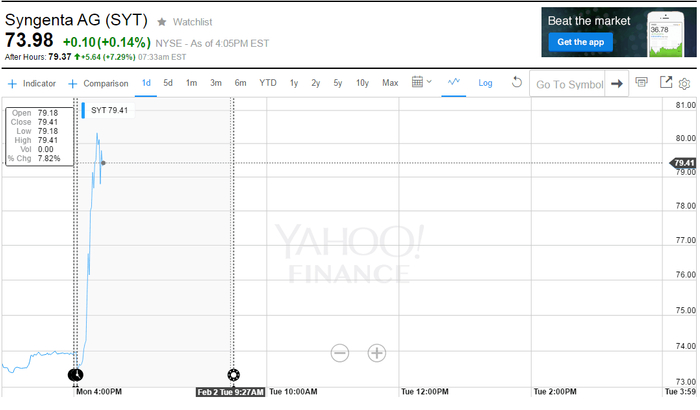
Task: Click the Get the app button
Action: (x=580, y=42)
